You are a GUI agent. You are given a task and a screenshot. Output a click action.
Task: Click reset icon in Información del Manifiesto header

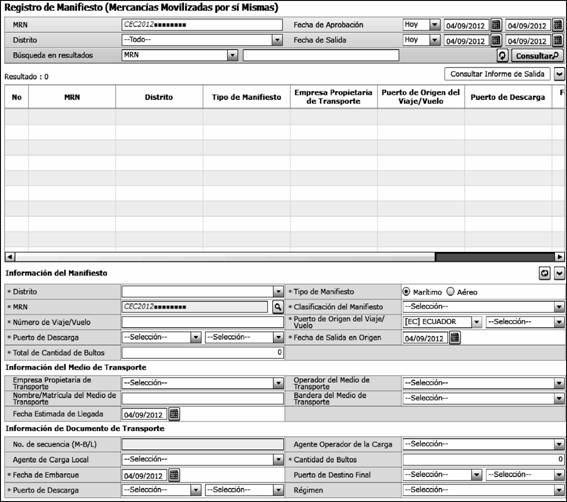544,273
